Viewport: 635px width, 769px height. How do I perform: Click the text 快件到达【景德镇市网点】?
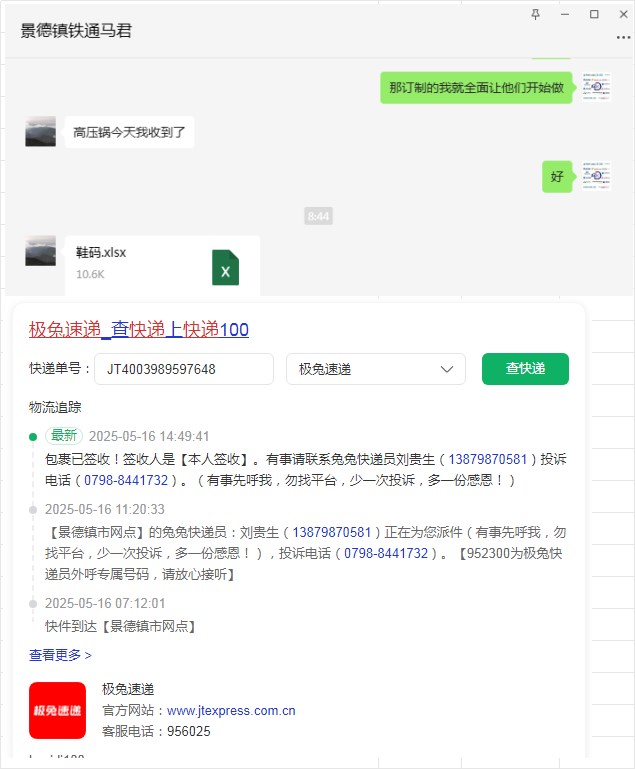[120, 626]
